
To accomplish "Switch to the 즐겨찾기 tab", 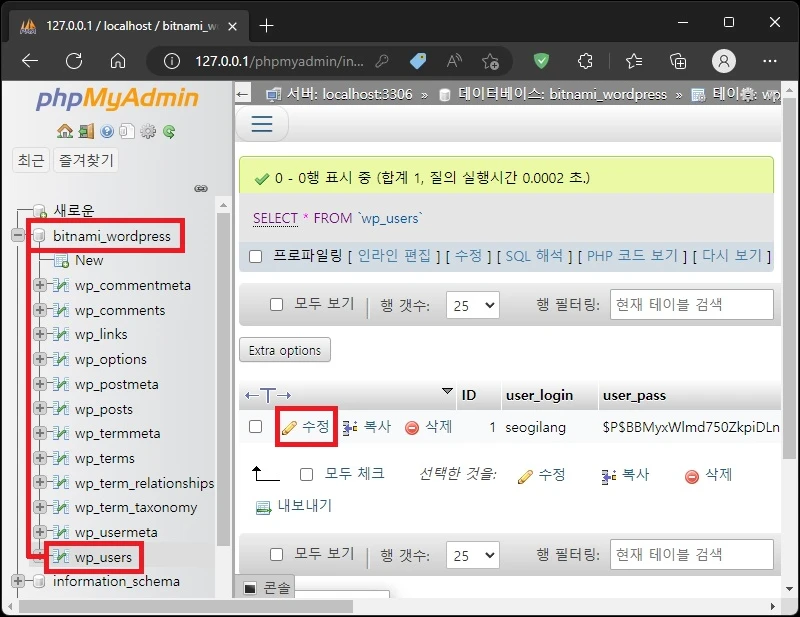I will [x=86, y=160].
